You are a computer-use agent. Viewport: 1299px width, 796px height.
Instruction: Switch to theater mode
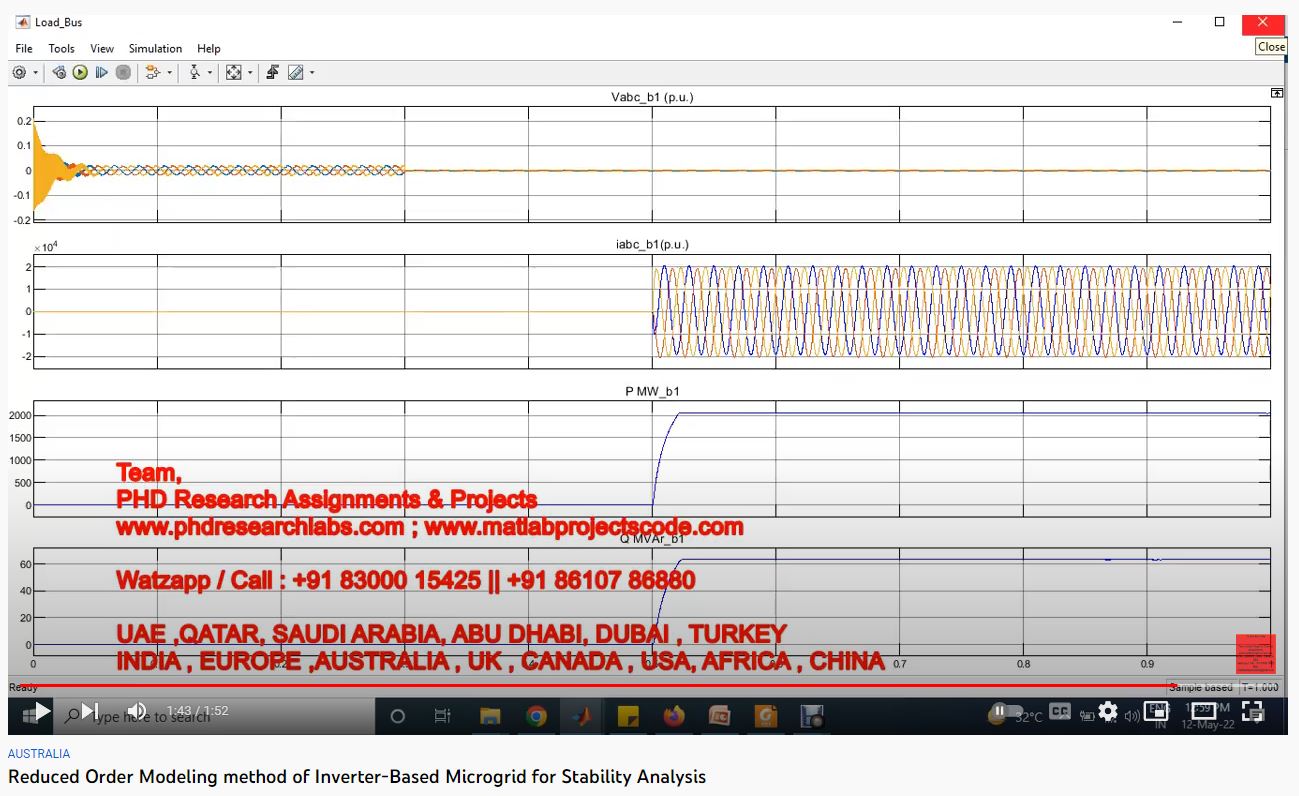(x=1204, y=711)
